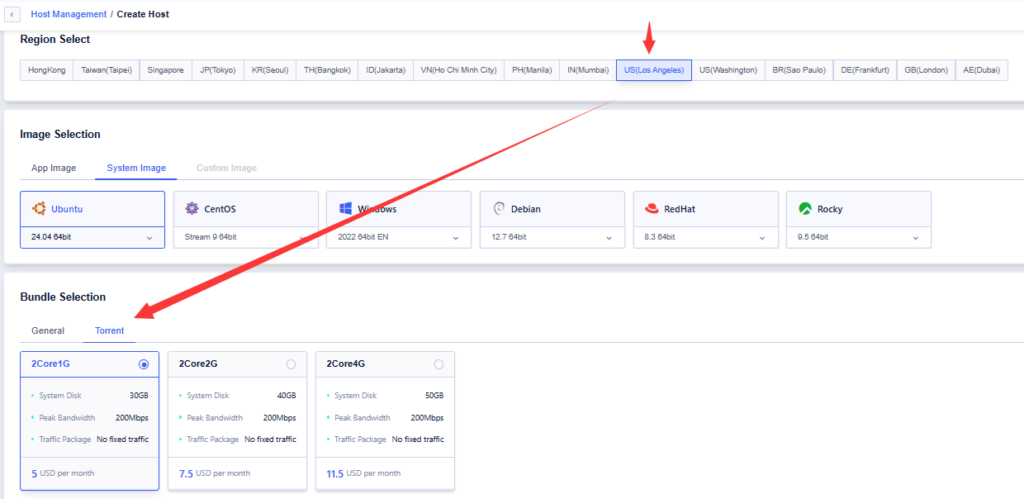Choose the Singapore region button
This screenshot has height=499, width=1024.
[165, 71]
